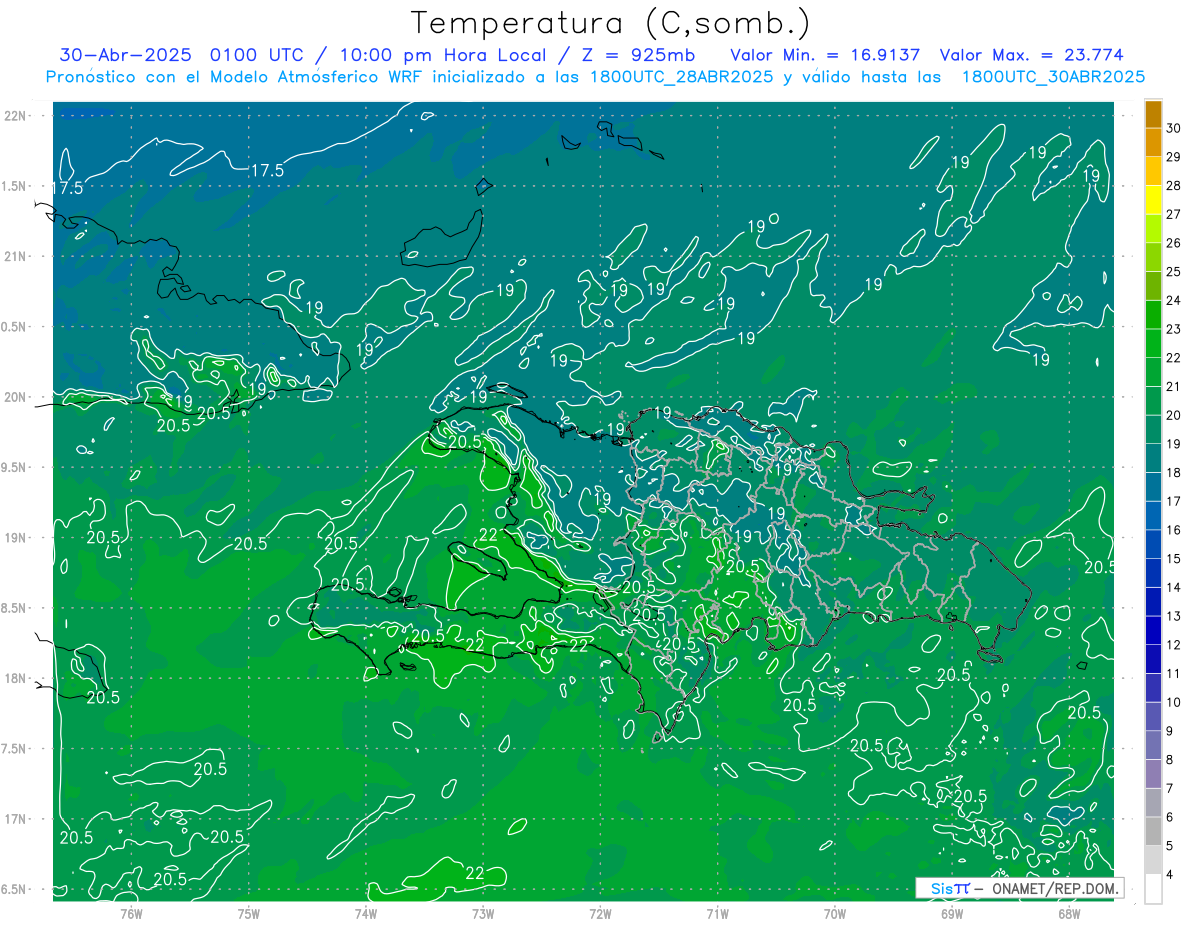Click the color scale label "22"
The image size is (1200, 927).
click(1174, 358)
